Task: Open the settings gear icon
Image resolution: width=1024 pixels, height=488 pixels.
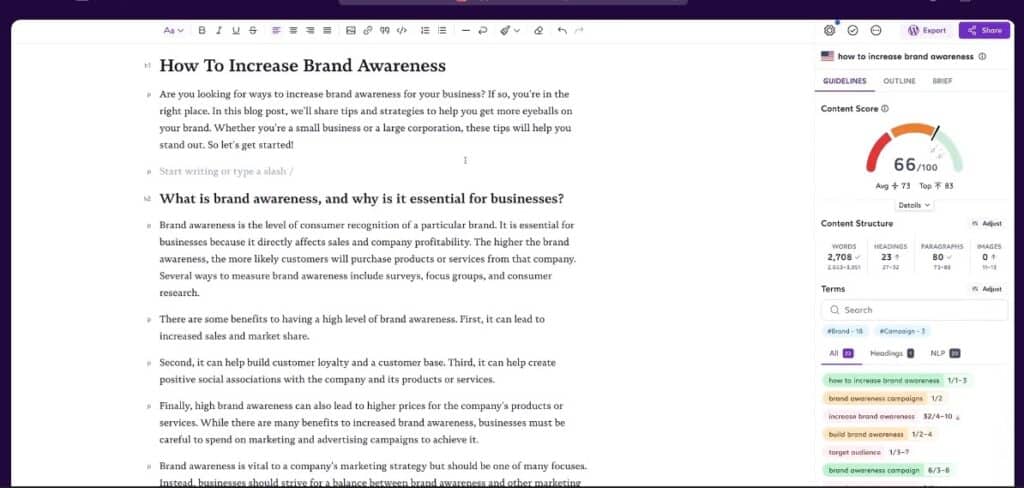Action: [829, 30]
